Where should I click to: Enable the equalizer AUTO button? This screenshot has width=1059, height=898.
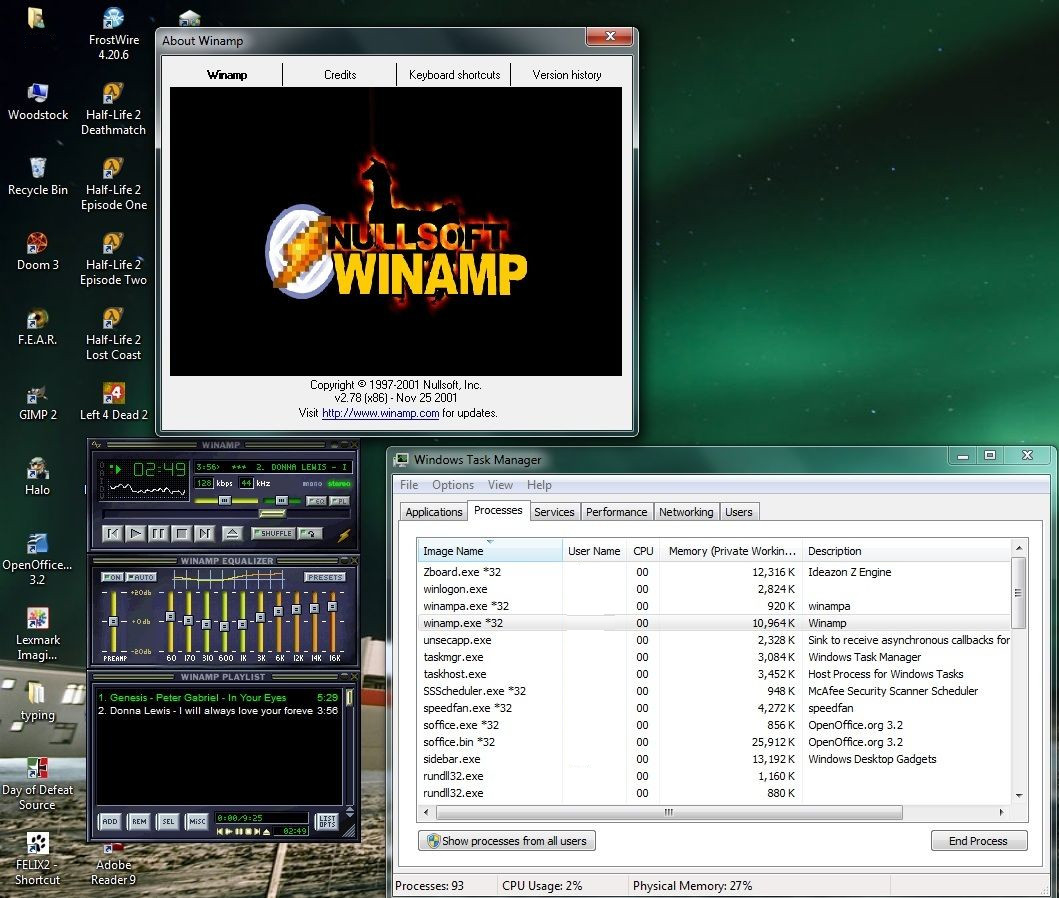tap(142, 577)
